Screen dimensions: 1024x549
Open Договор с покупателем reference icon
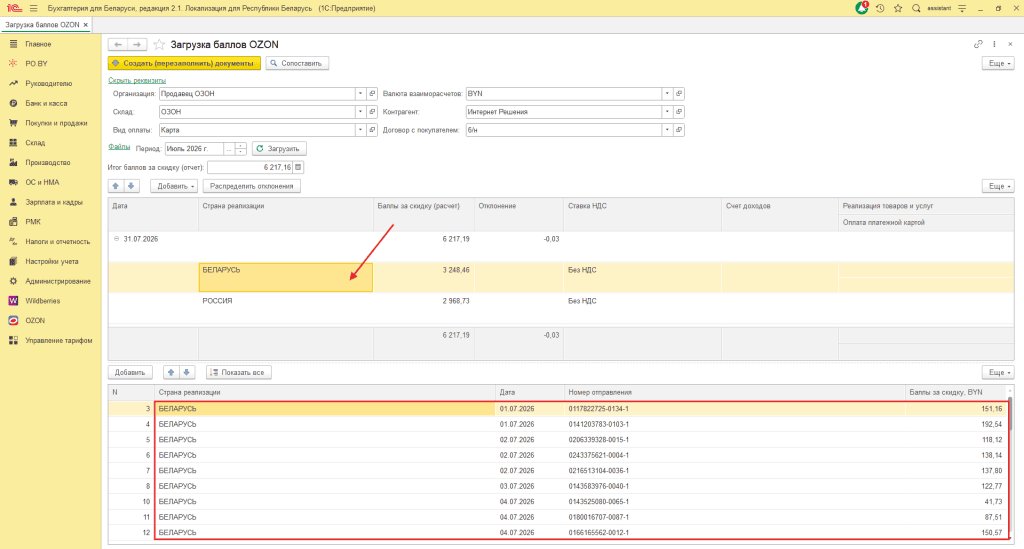pos(679,130)
